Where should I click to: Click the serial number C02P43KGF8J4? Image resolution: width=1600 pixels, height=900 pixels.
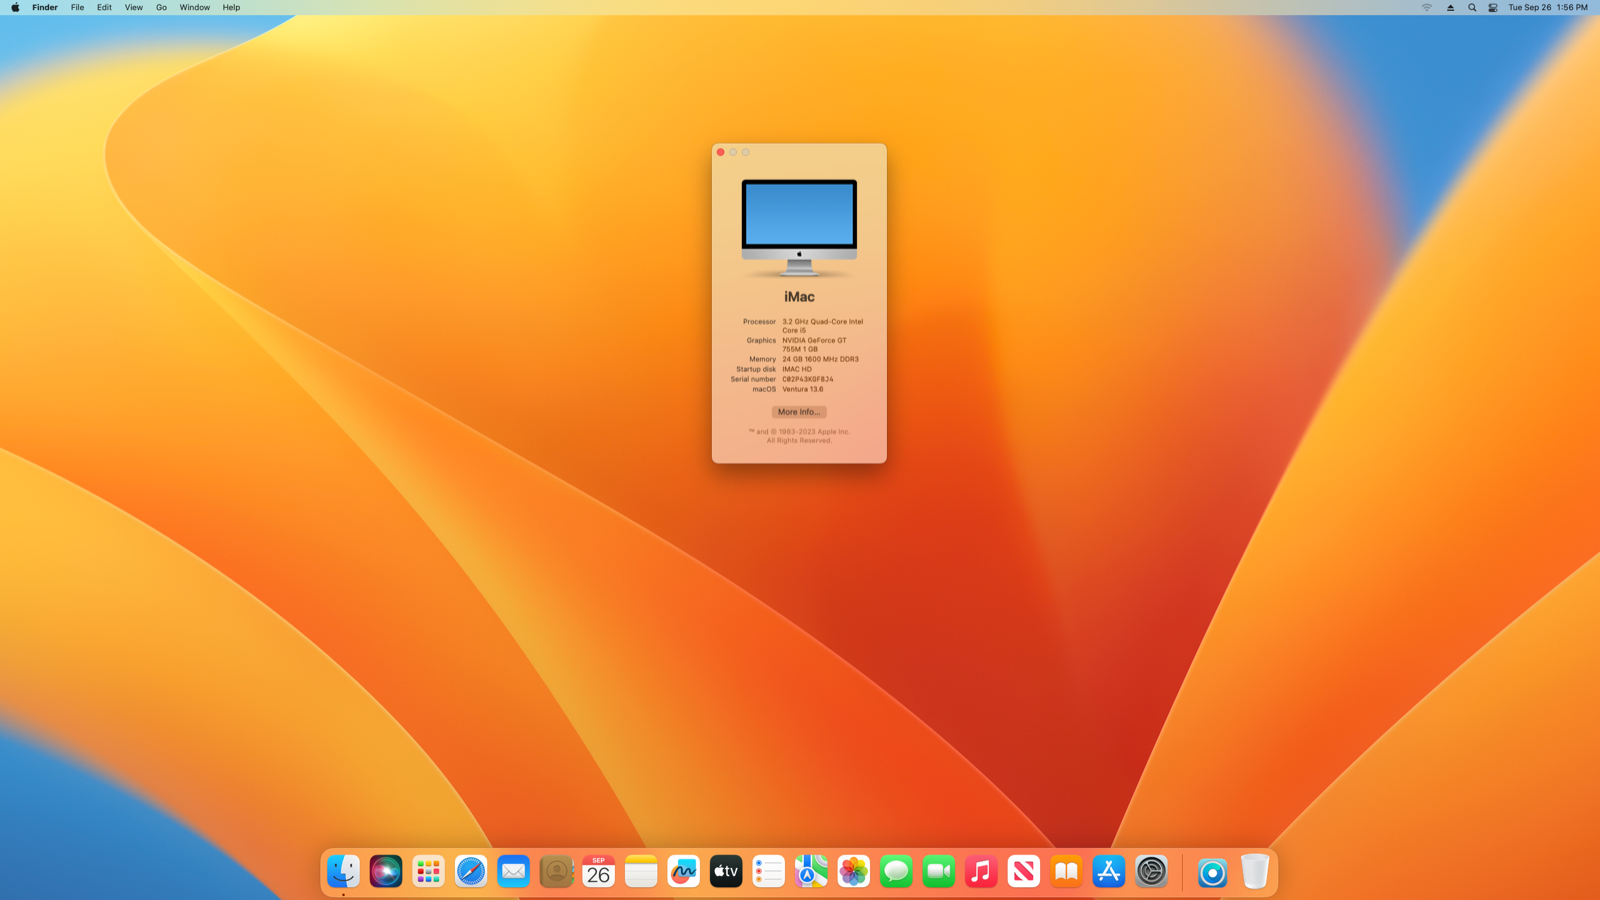click(x=808, y=379)
